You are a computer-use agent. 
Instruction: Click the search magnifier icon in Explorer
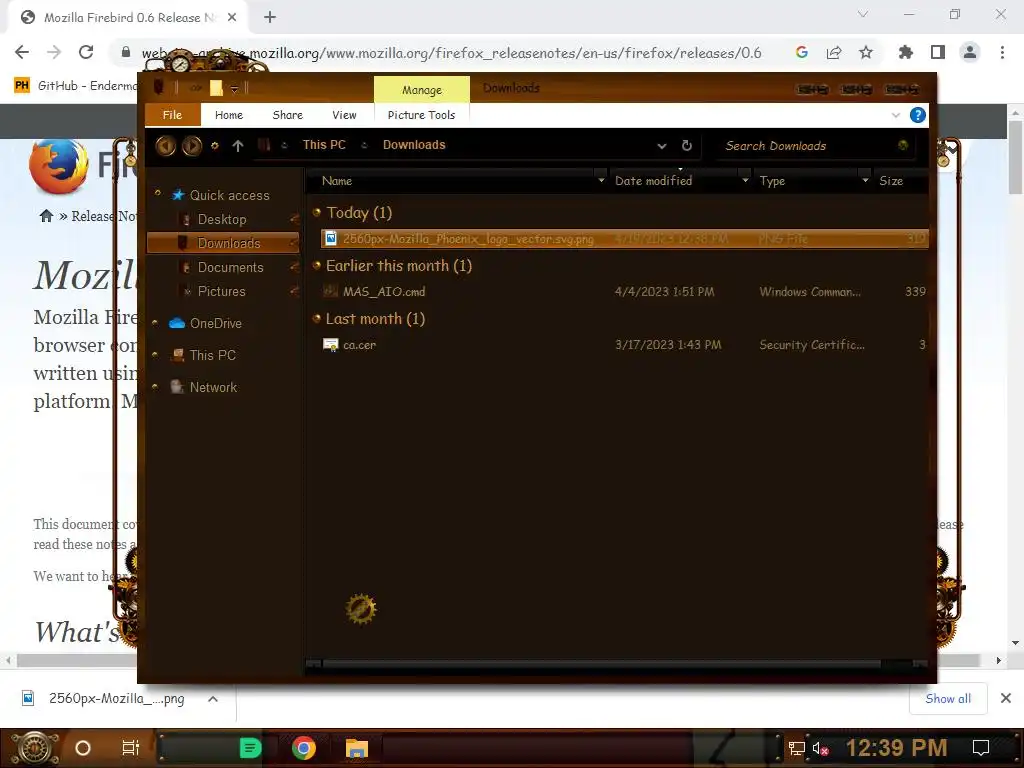pyautogui.click(x=903, y=145)
